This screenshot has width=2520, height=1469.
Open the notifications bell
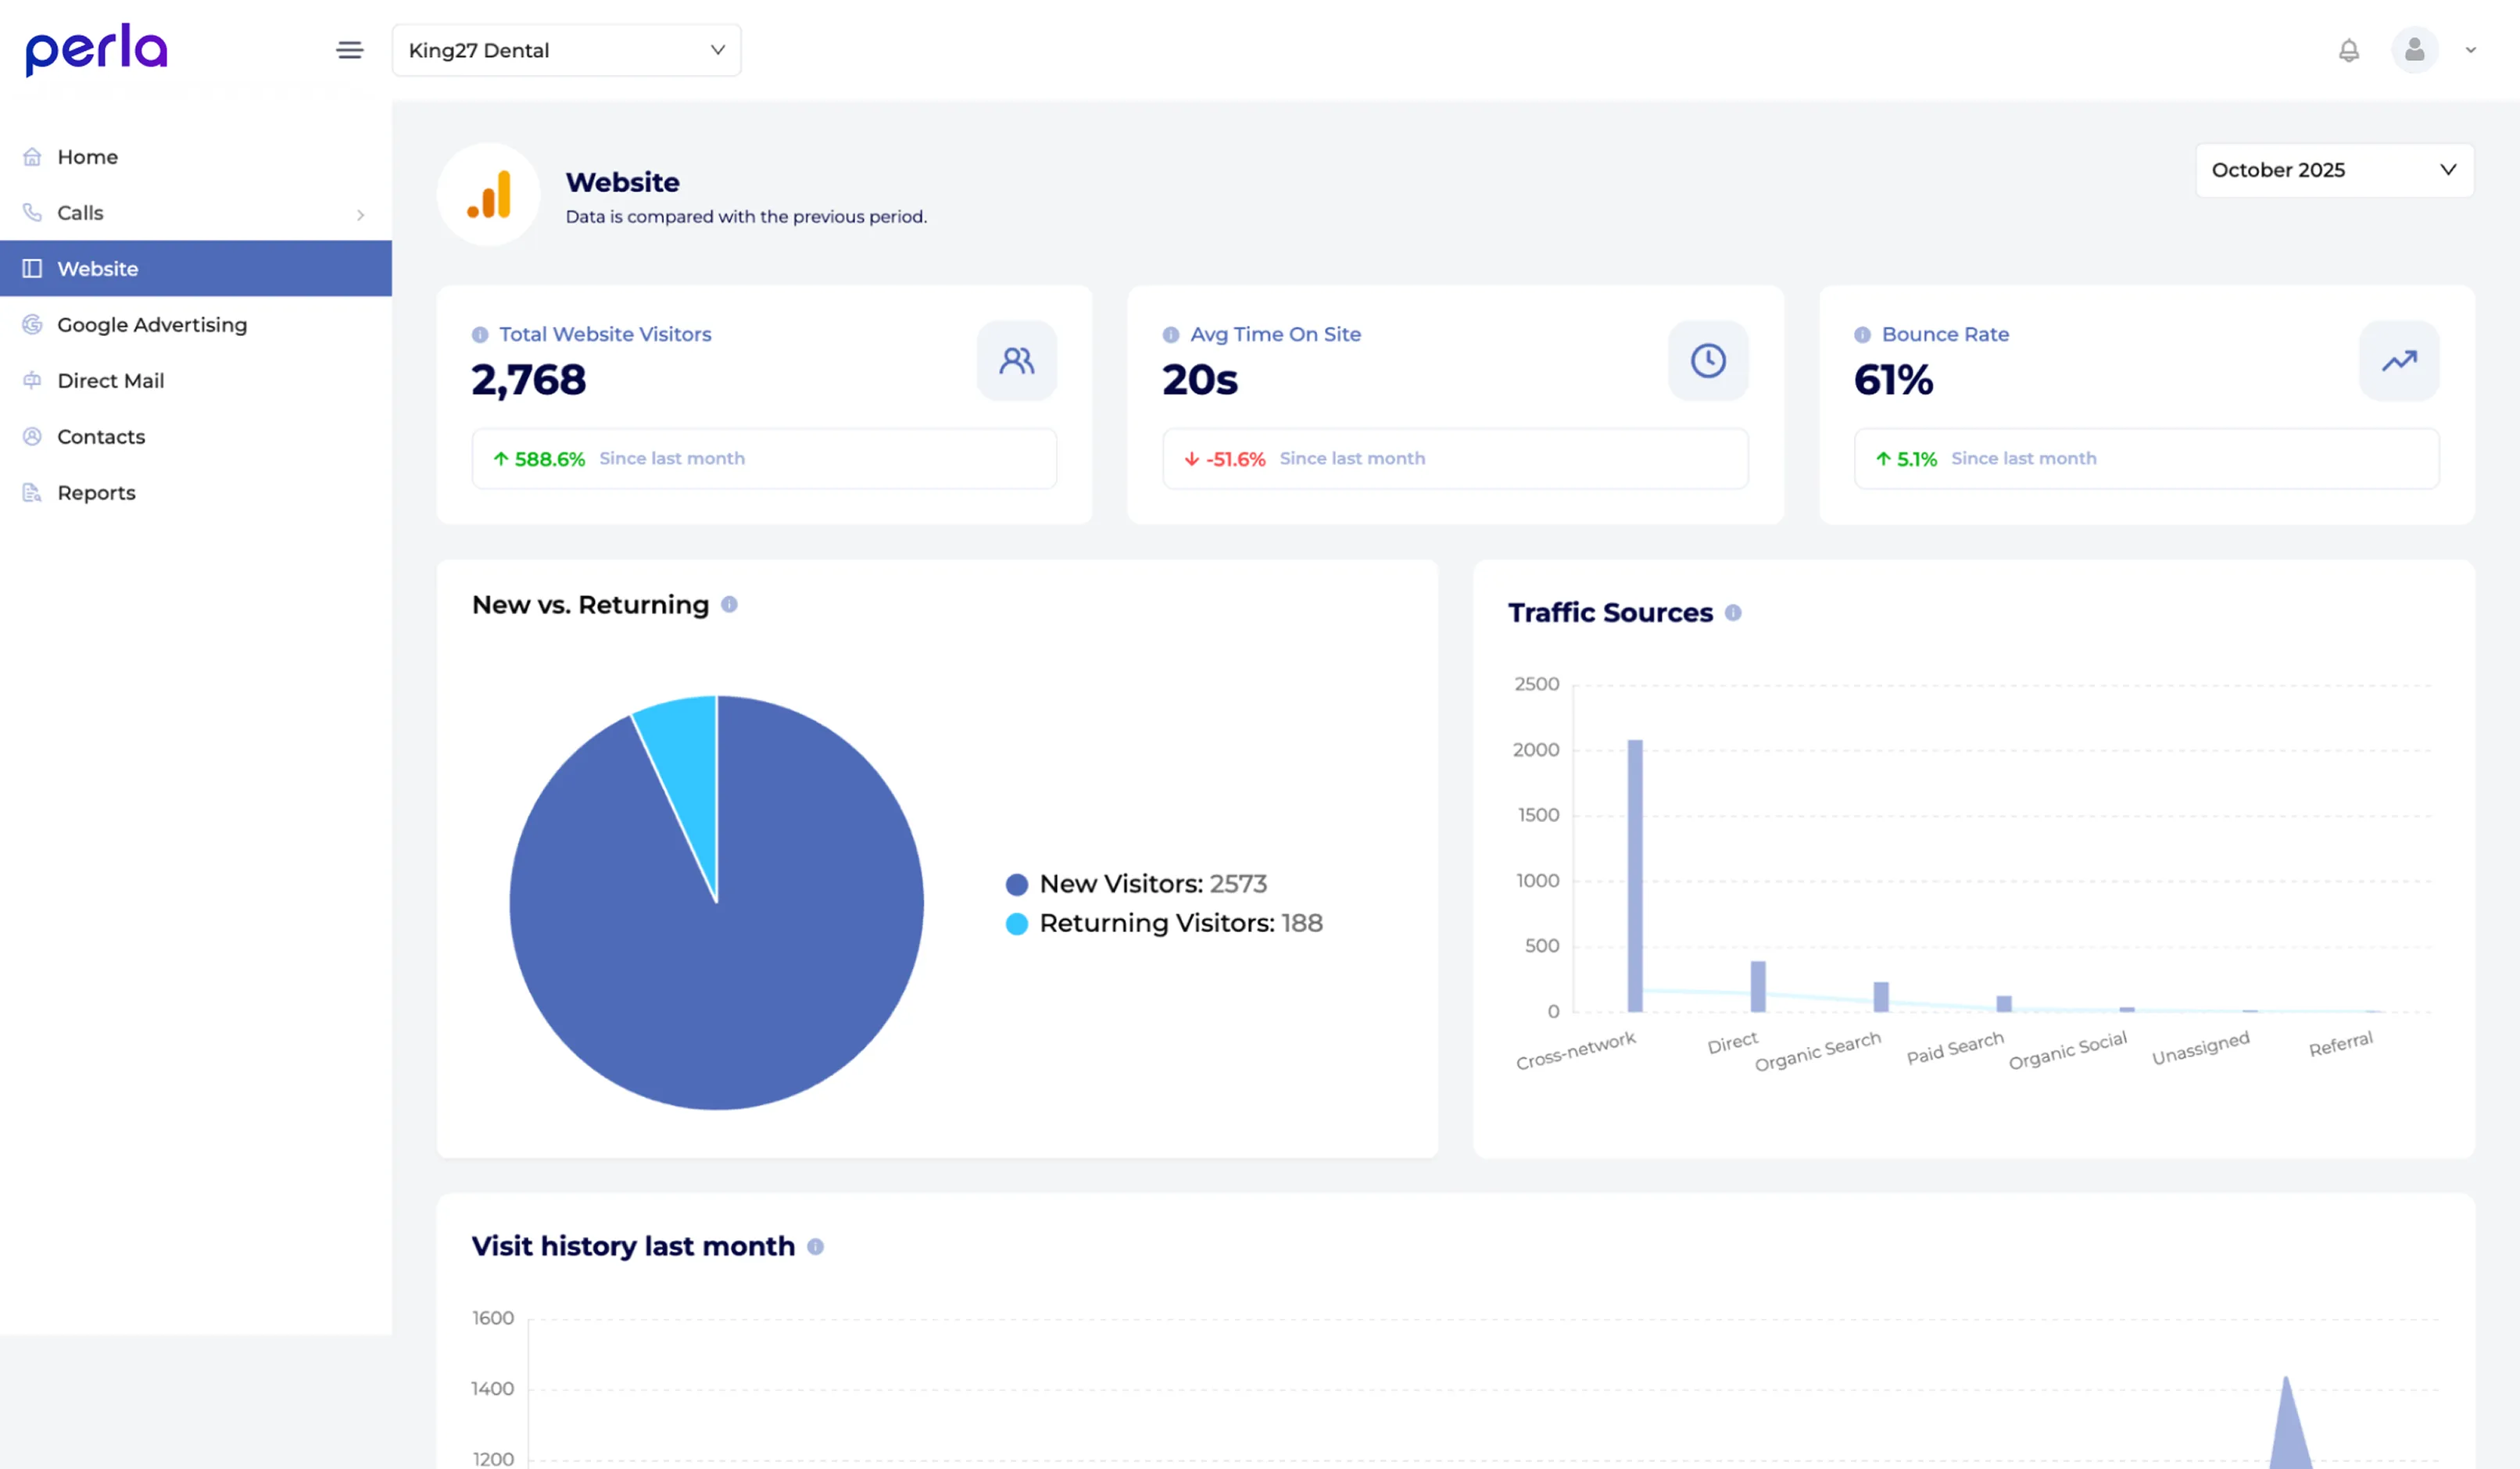(x=2348, y=50)
